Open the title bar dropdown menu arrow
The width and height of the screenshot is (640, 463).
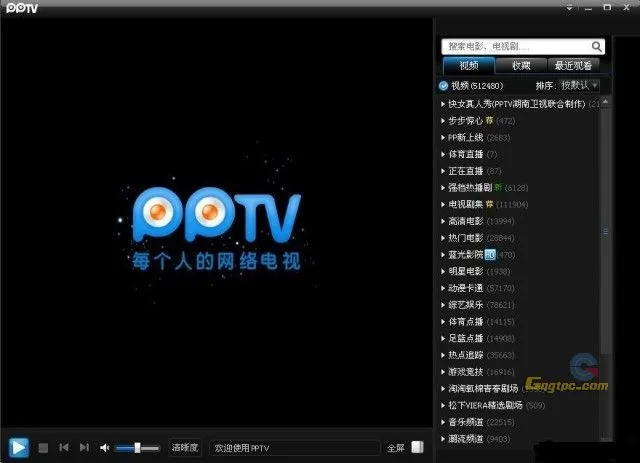point(569,8)
